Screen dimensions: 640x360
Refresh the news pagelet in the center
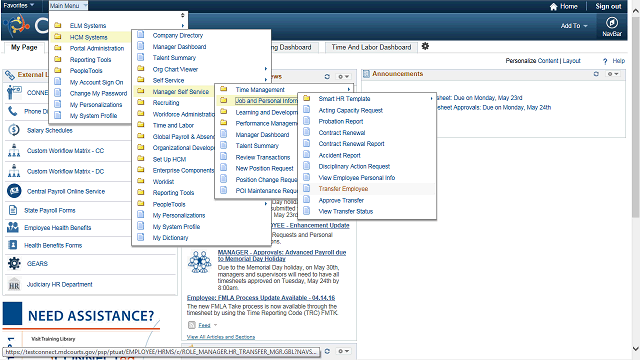327,77
